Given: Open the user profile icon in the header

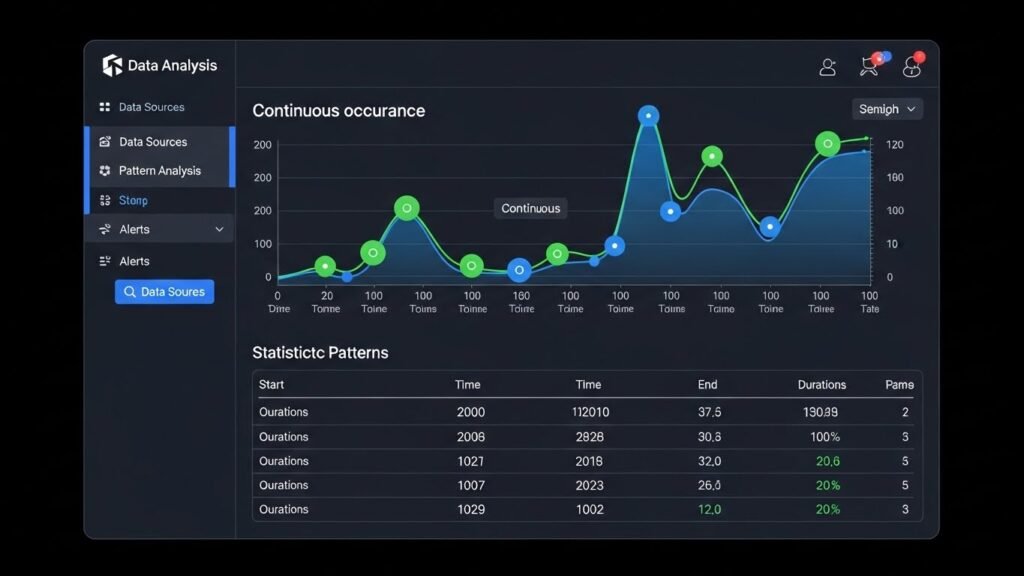Looking at the screenshot, I should pyautogui.click(x=828, y=67).
